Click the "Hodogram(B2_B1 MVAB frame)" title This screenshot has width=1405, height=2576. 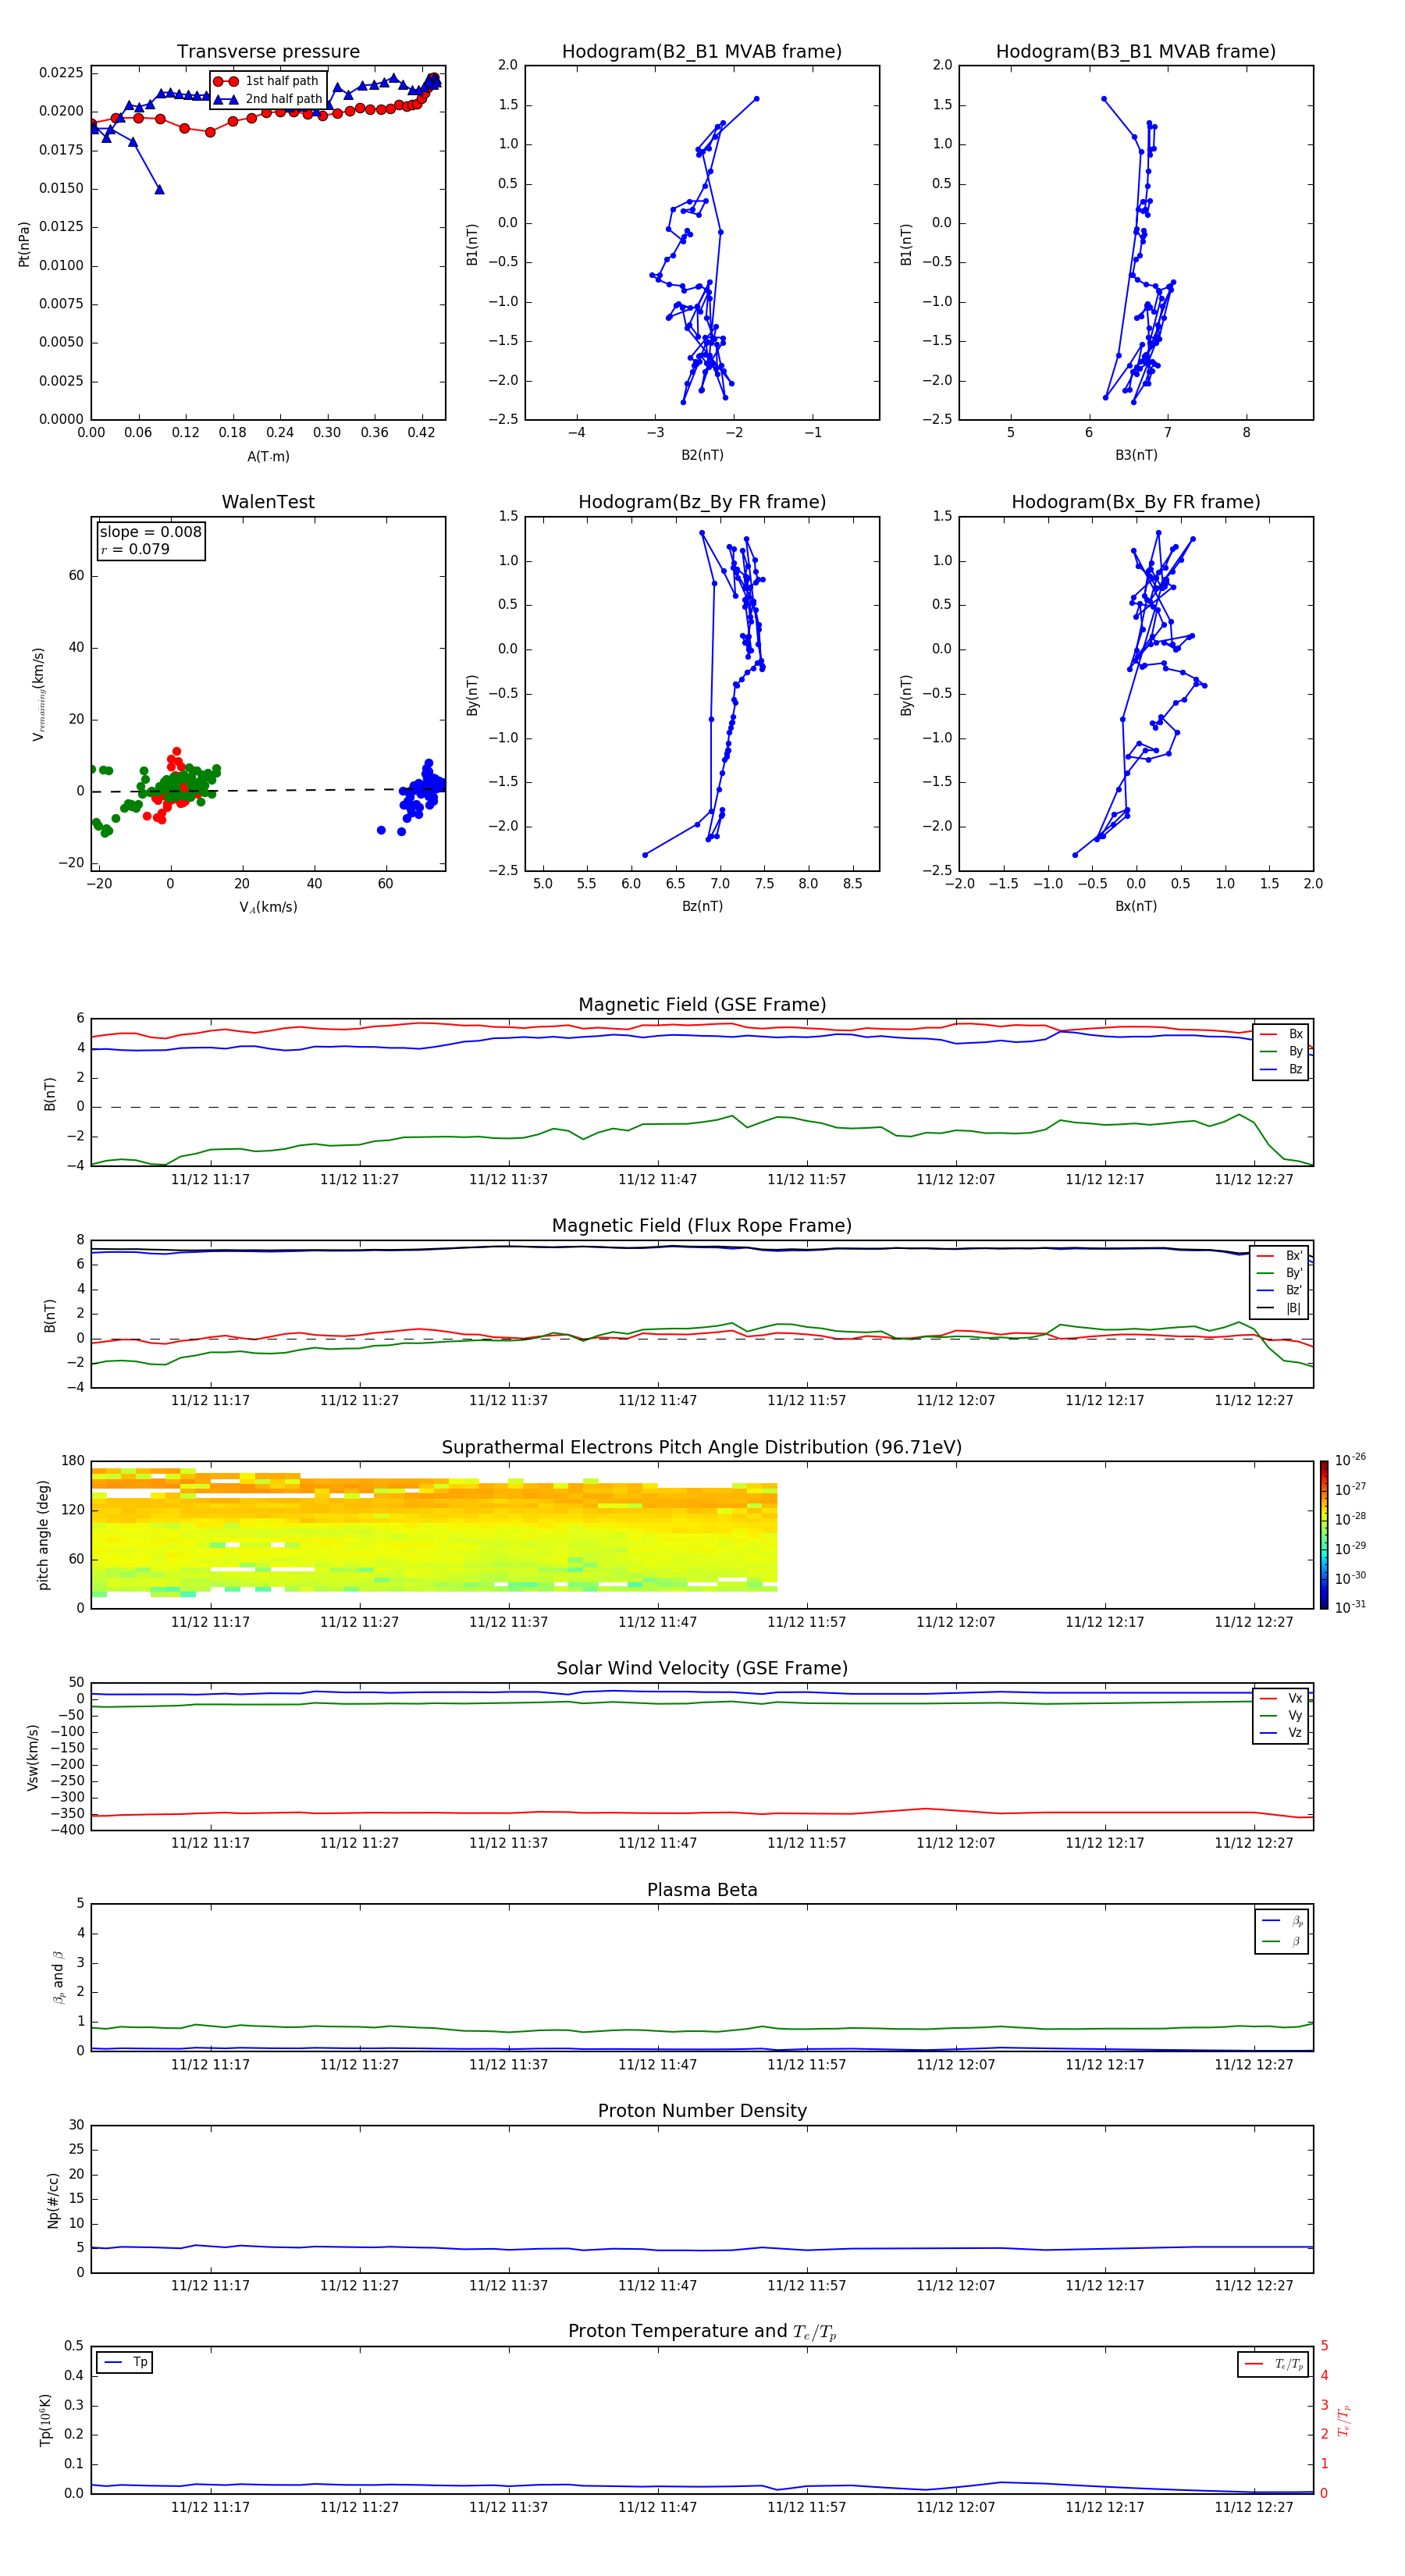click(x=701, y=51)
